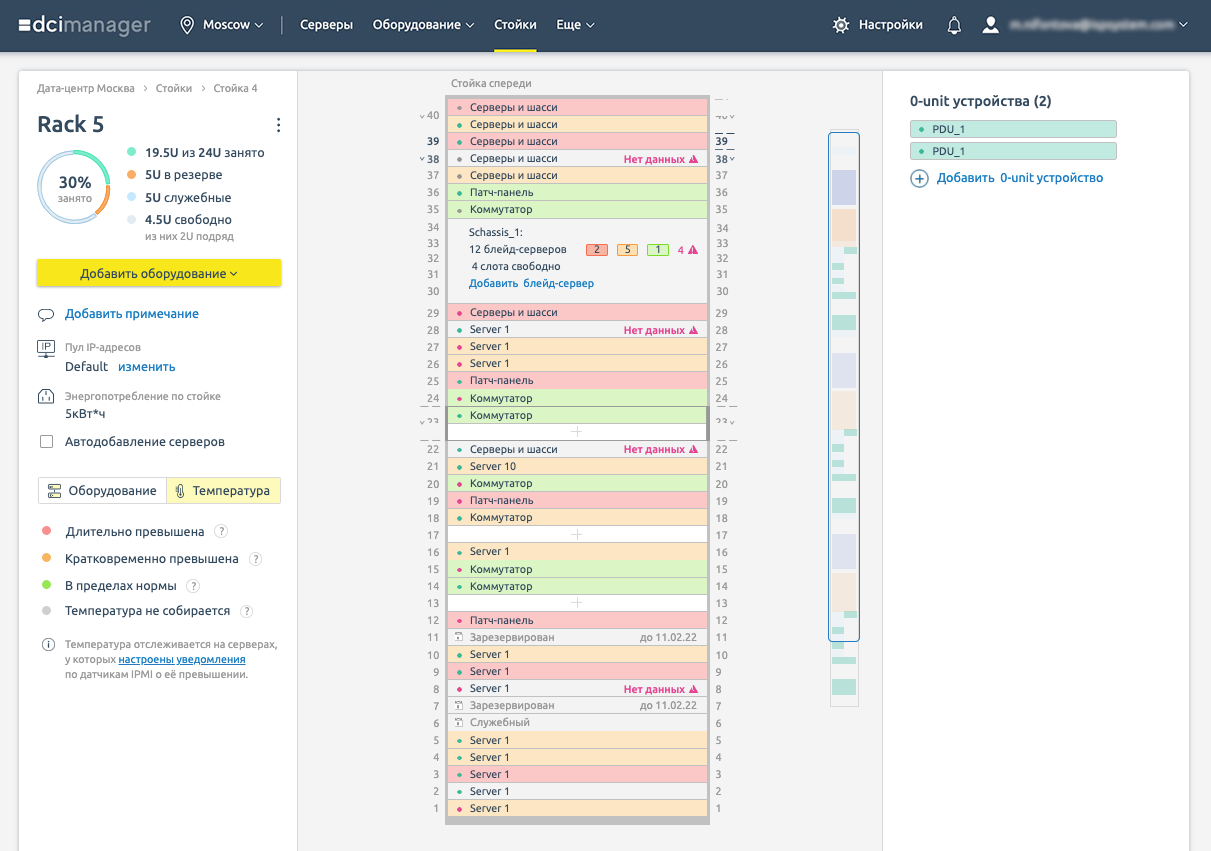The width and height of the screenshot is (1211, 851).
Task: Click the settings gear icon
Action: pyautogui.click(x=841, y=25)
